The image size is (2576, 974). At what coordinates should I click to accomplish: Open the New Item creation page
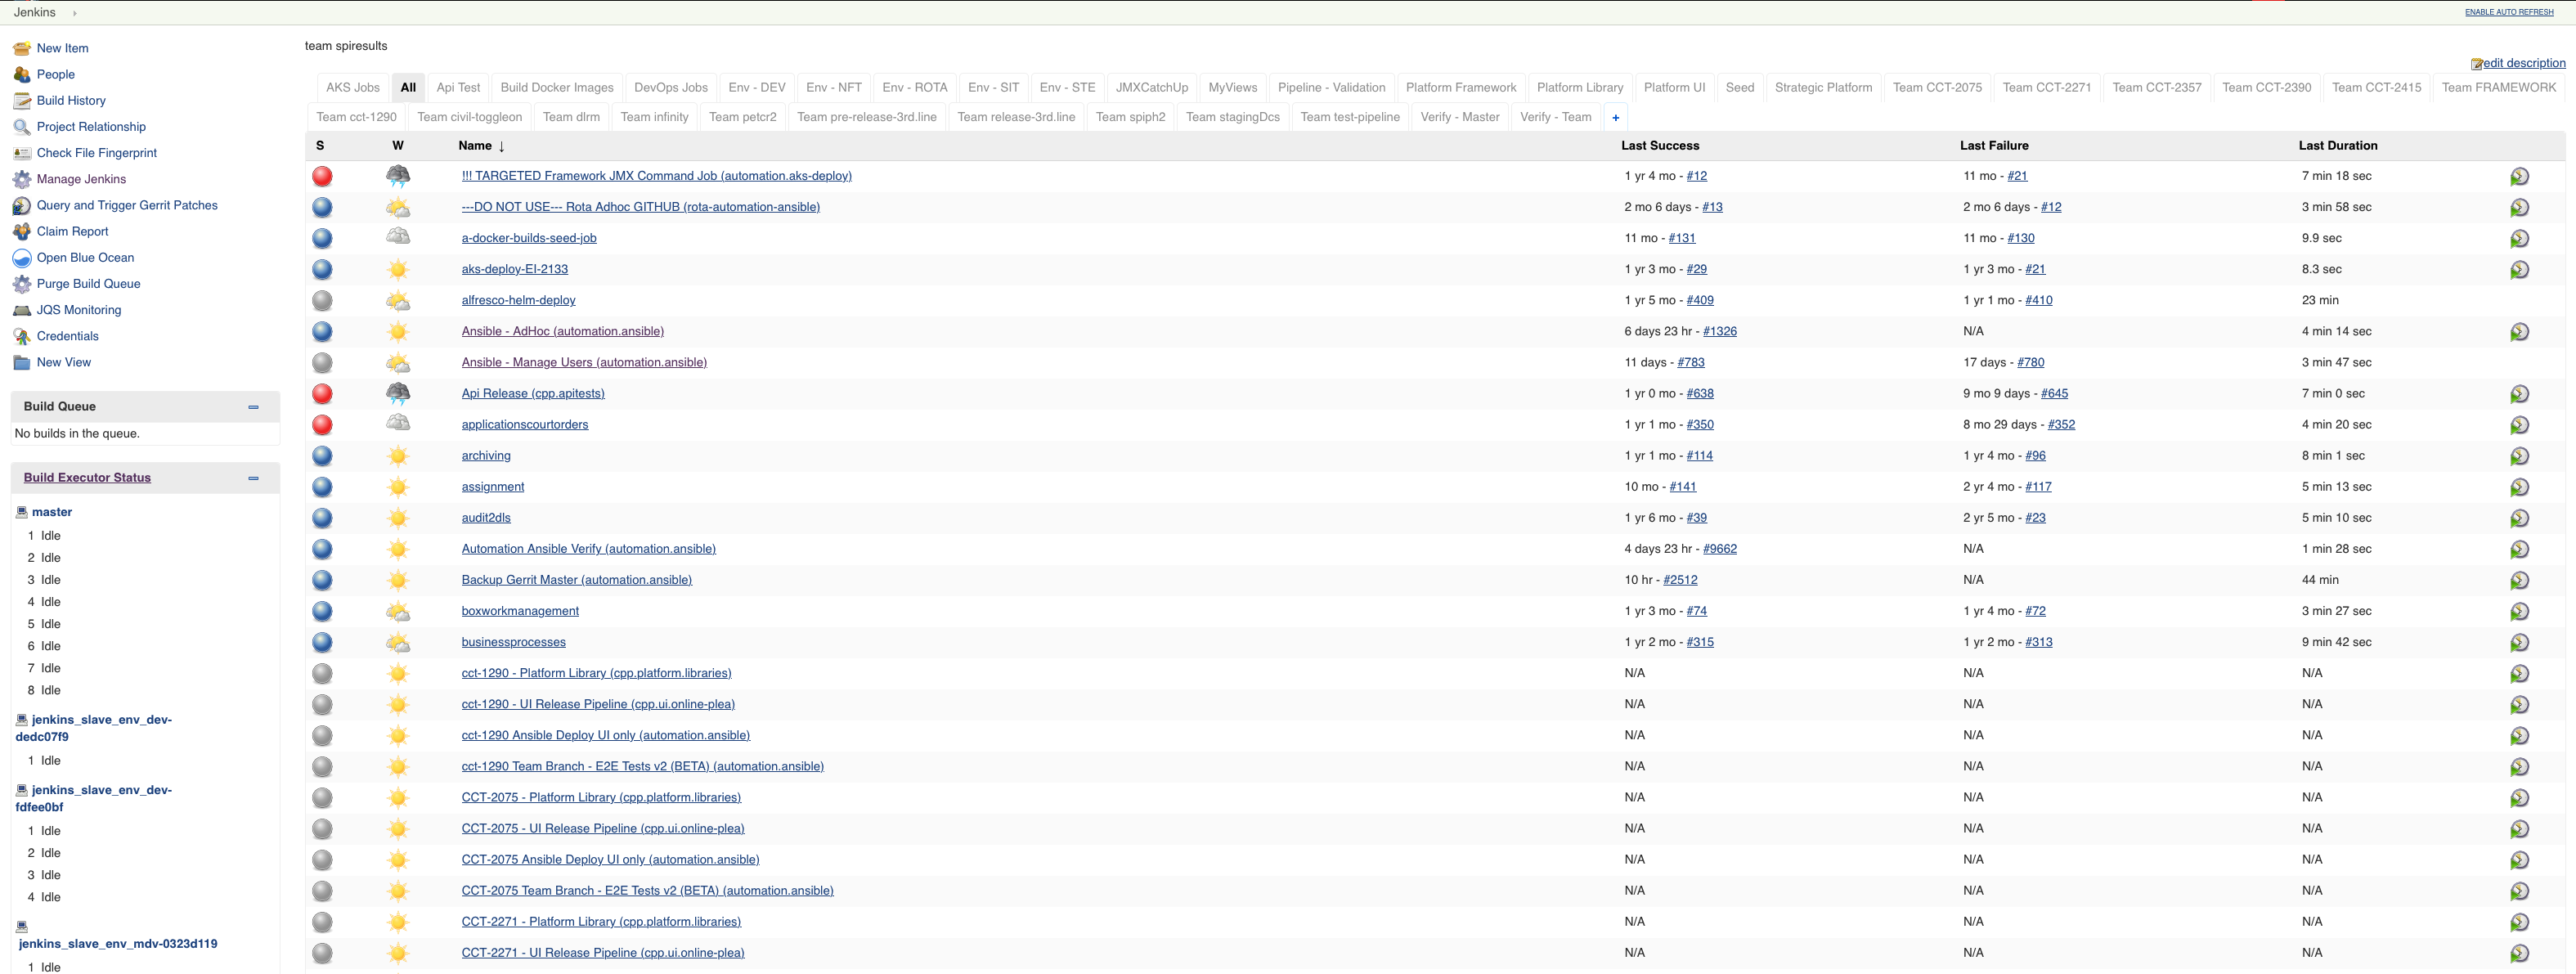click(x=62, y=47)
